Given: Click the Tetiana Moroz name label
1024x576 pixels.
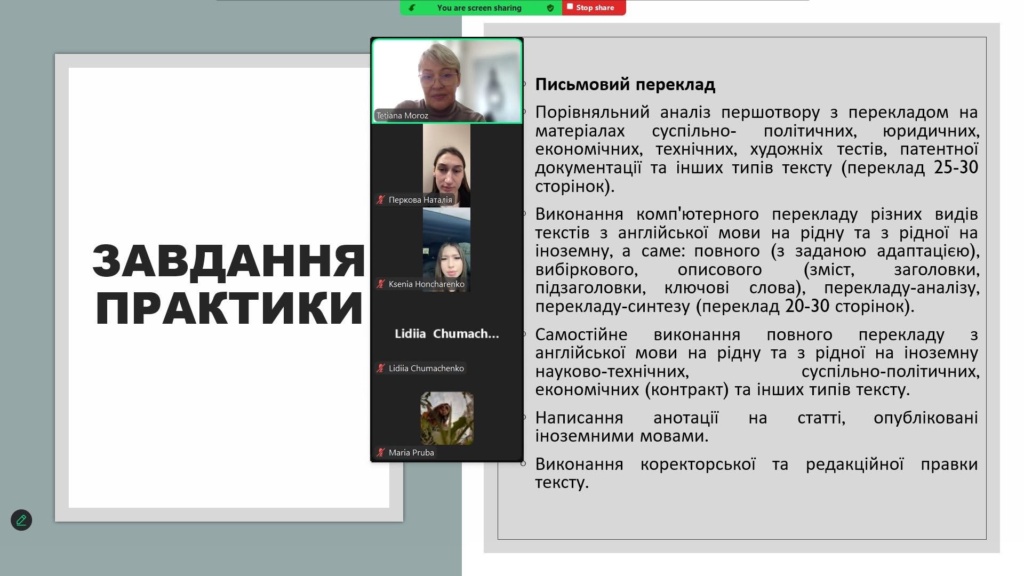Looking at the screenshot, I should point(402,116).
